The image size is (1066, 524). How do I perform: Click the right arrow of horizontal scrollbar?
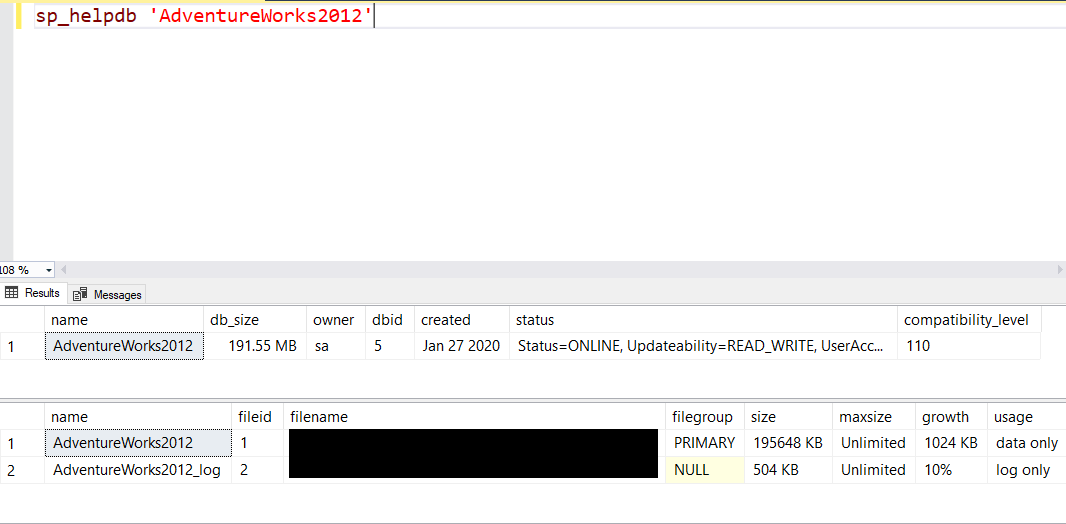tap(1060, 270)
